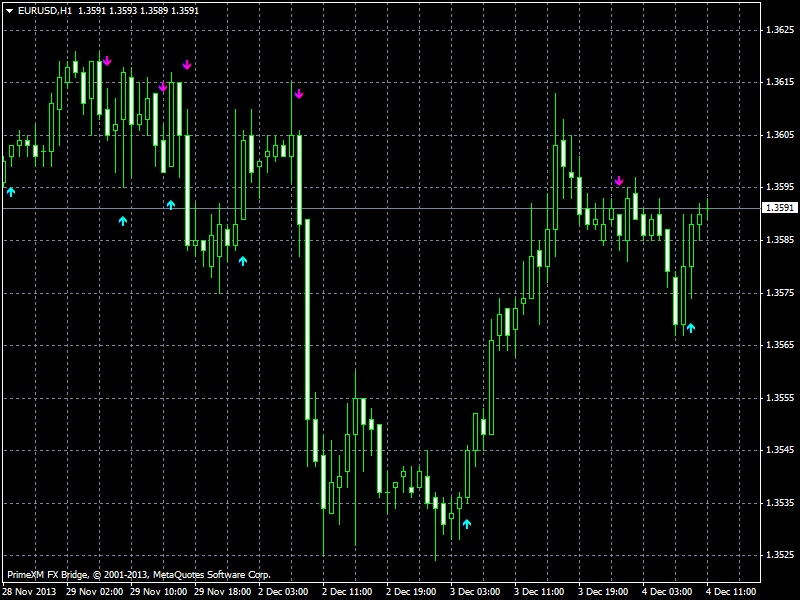Select the 3 Dec 03:00 time label
Image resolution: width=800 pixels, height=600 pixels.
coord(474,591)
